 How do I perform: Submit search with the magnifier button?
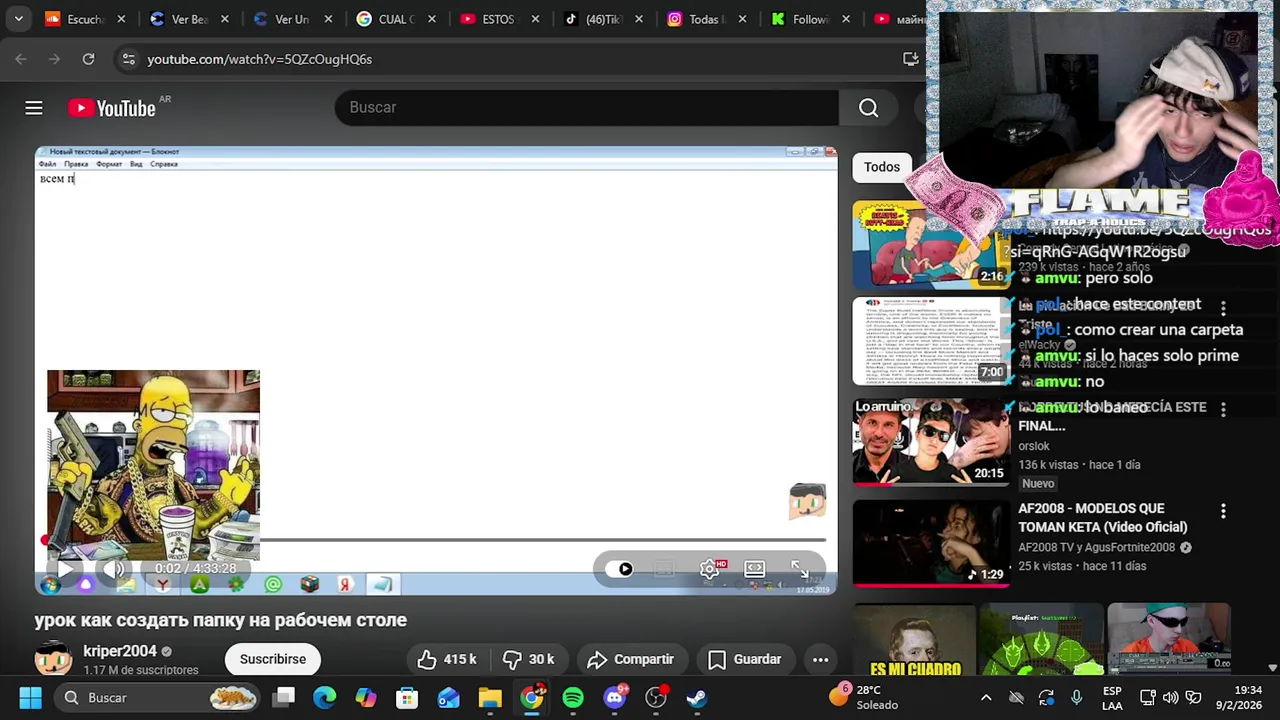[868, 108]
